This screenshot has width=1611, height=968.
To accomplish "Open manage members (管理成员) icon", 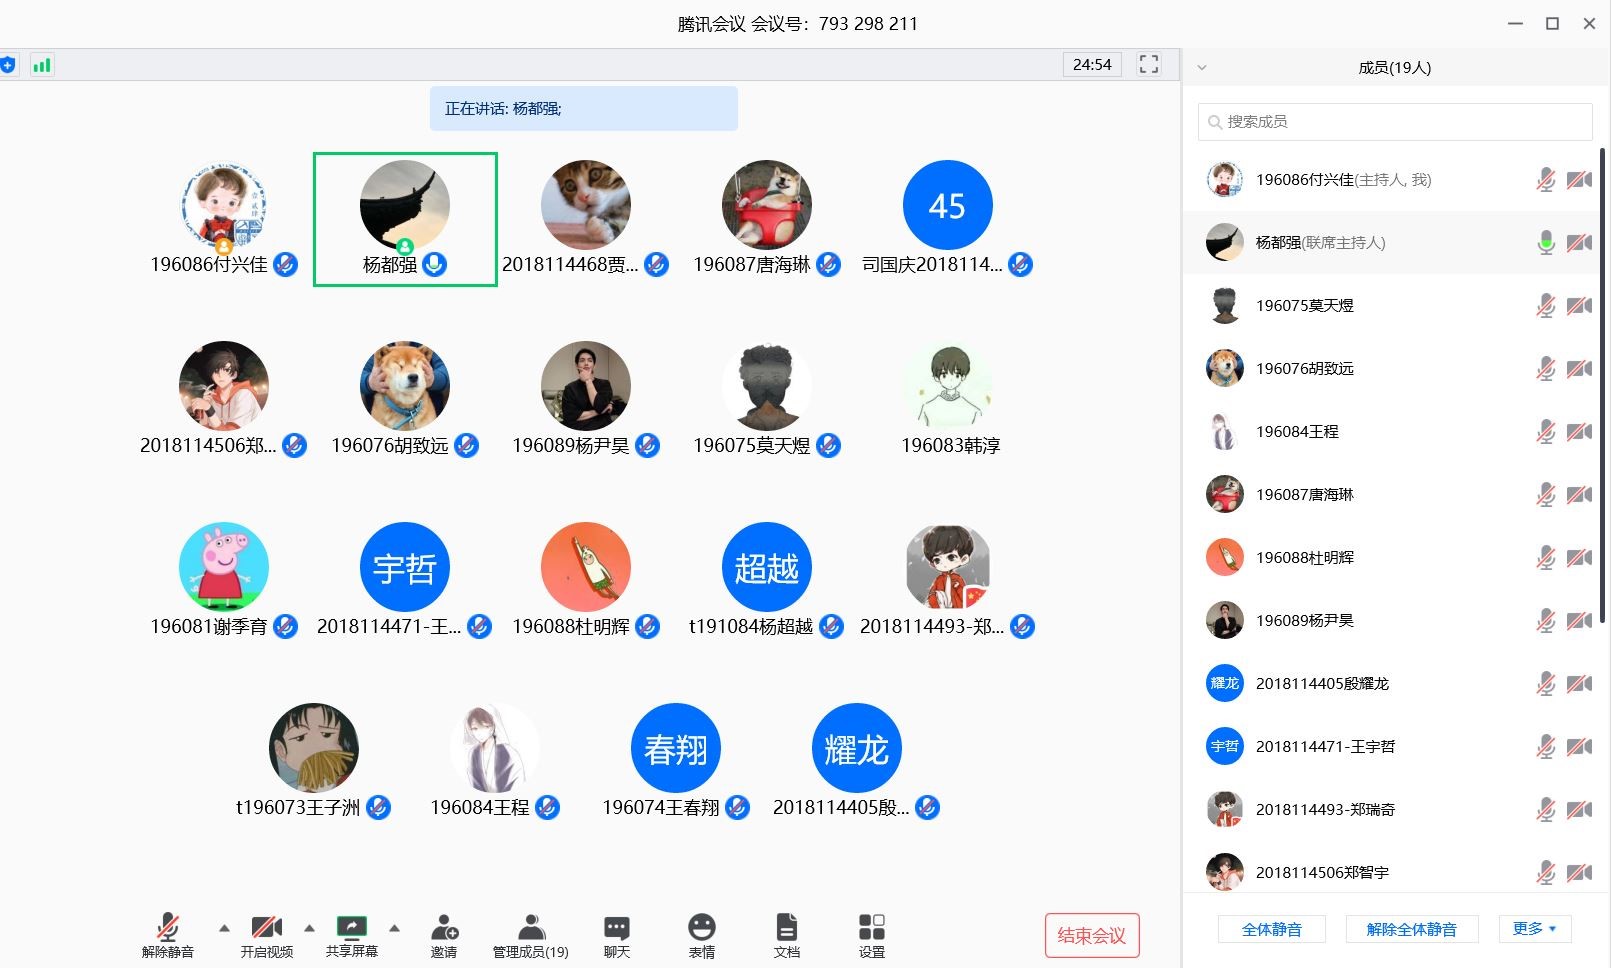I will pyautogui.click(x=531, y=928).
